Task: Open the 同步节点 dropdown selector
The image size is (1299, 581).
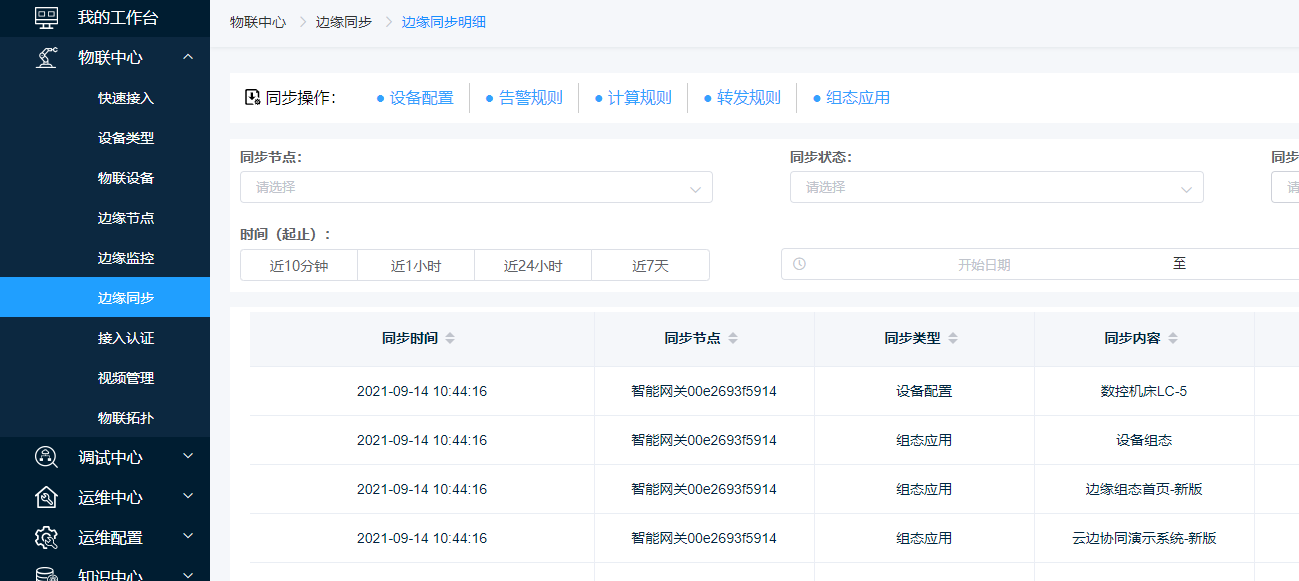Action: click(x=476, y=187)
